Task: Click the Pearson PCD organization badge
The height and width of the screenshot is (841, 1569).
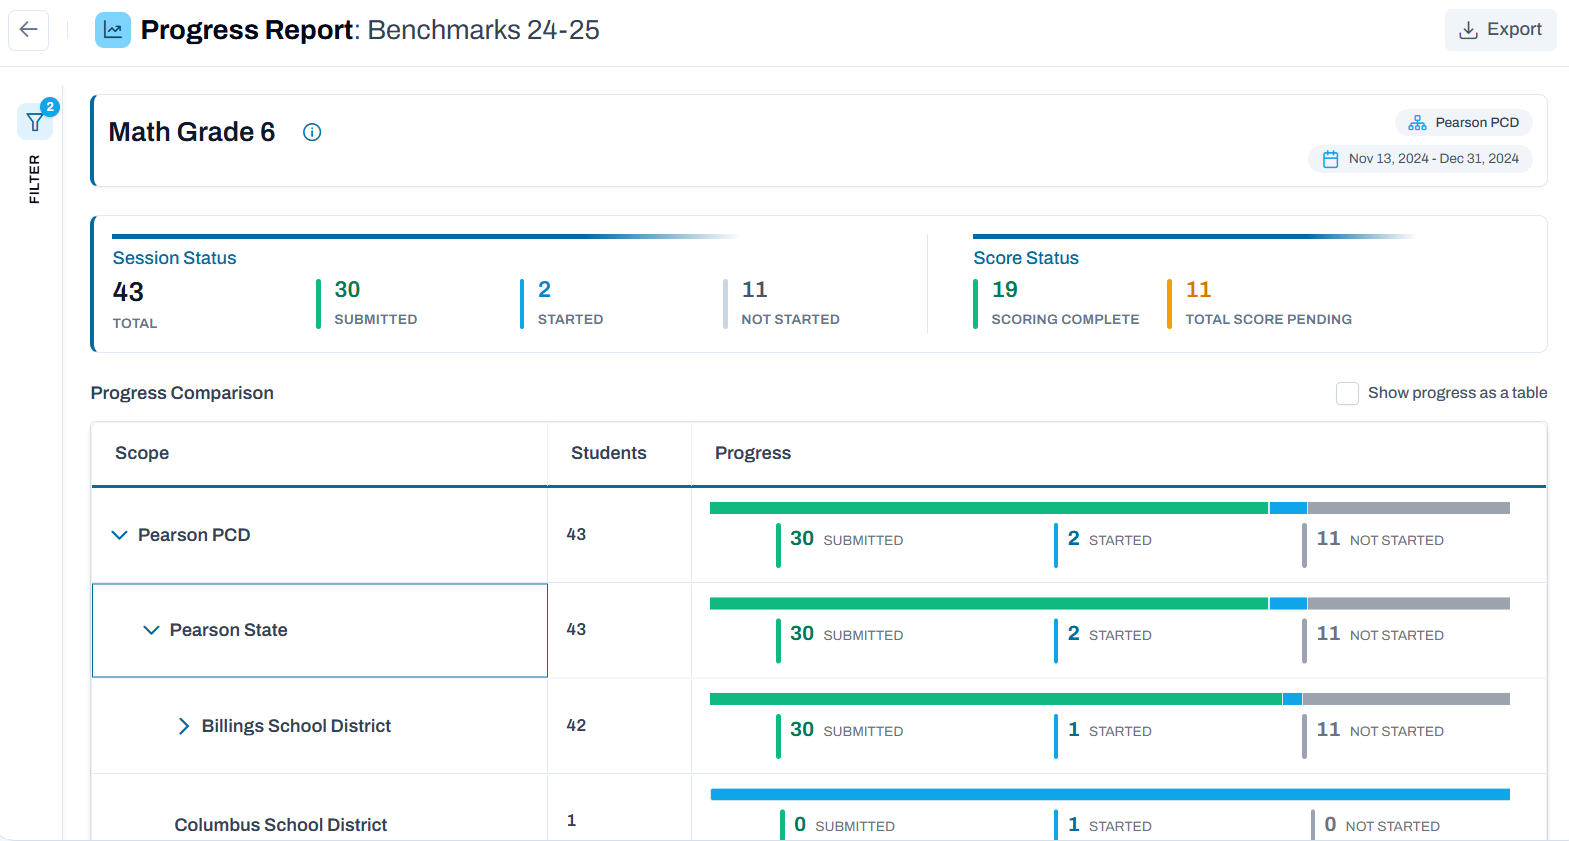Action: point(1464,123)
